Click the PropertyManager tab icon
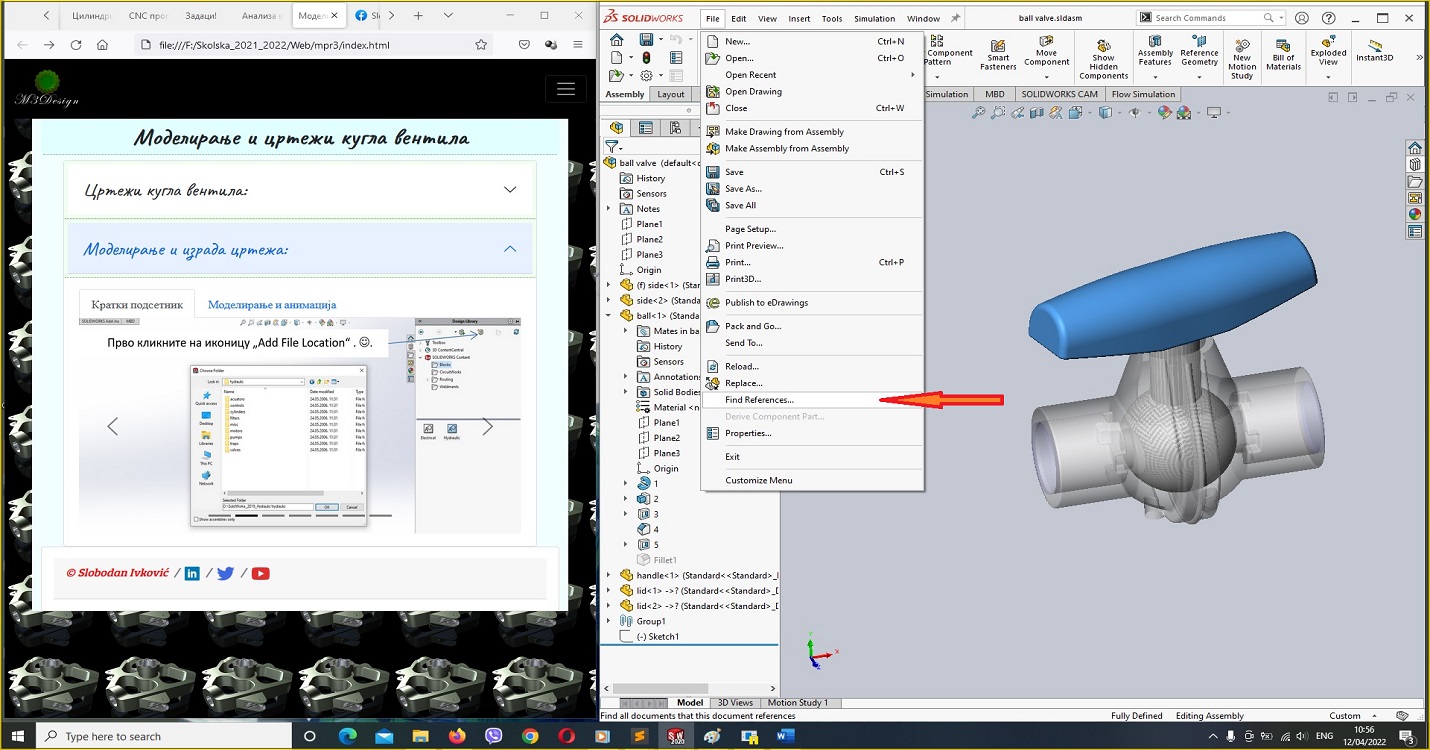1430x750 pixels. [x=646, y=127]
